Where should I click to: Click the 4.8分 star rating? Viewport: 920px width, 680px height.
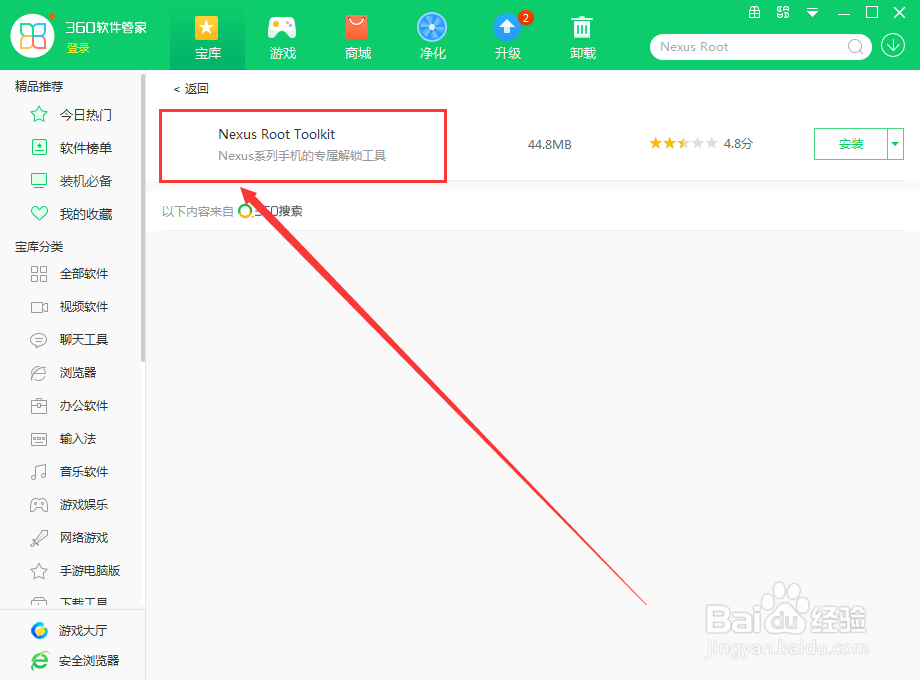701,143
